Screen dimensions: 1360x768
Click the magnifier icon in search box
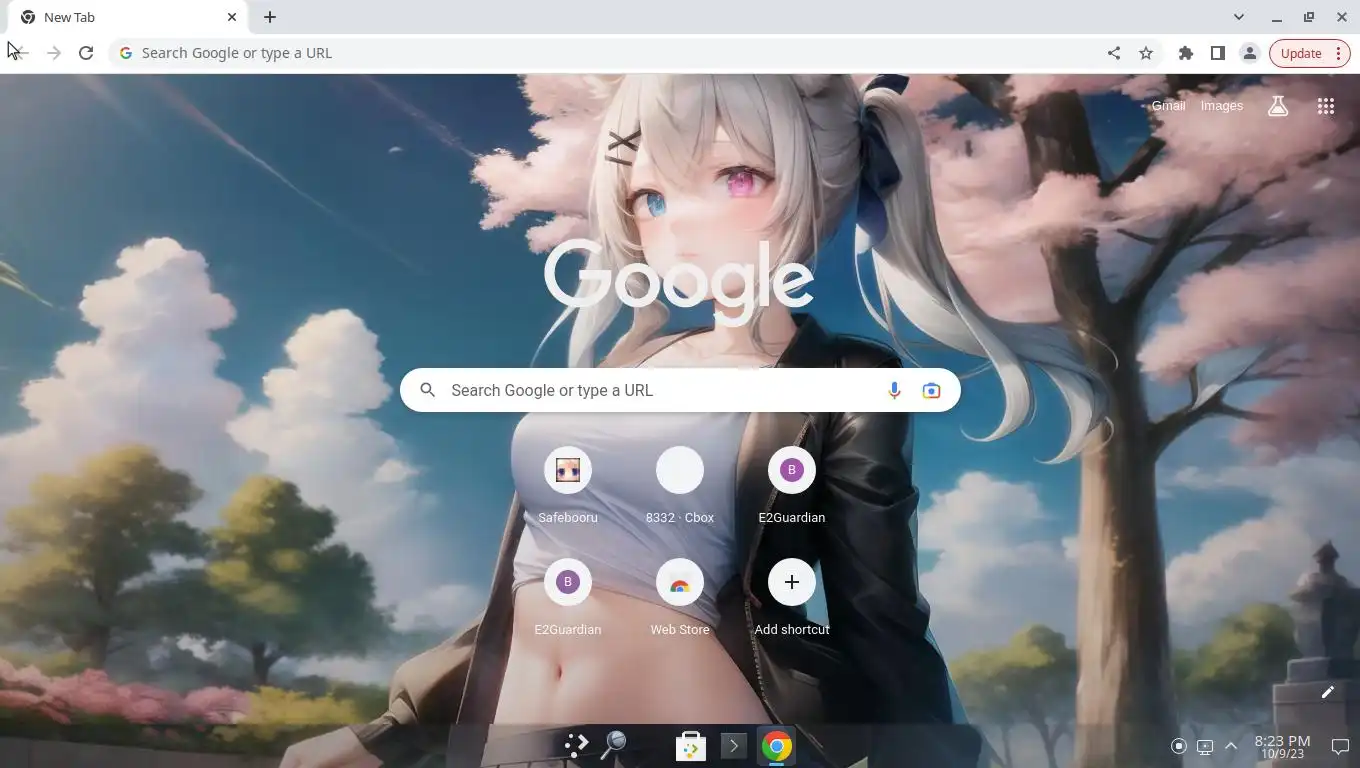[x=428, y=390]
